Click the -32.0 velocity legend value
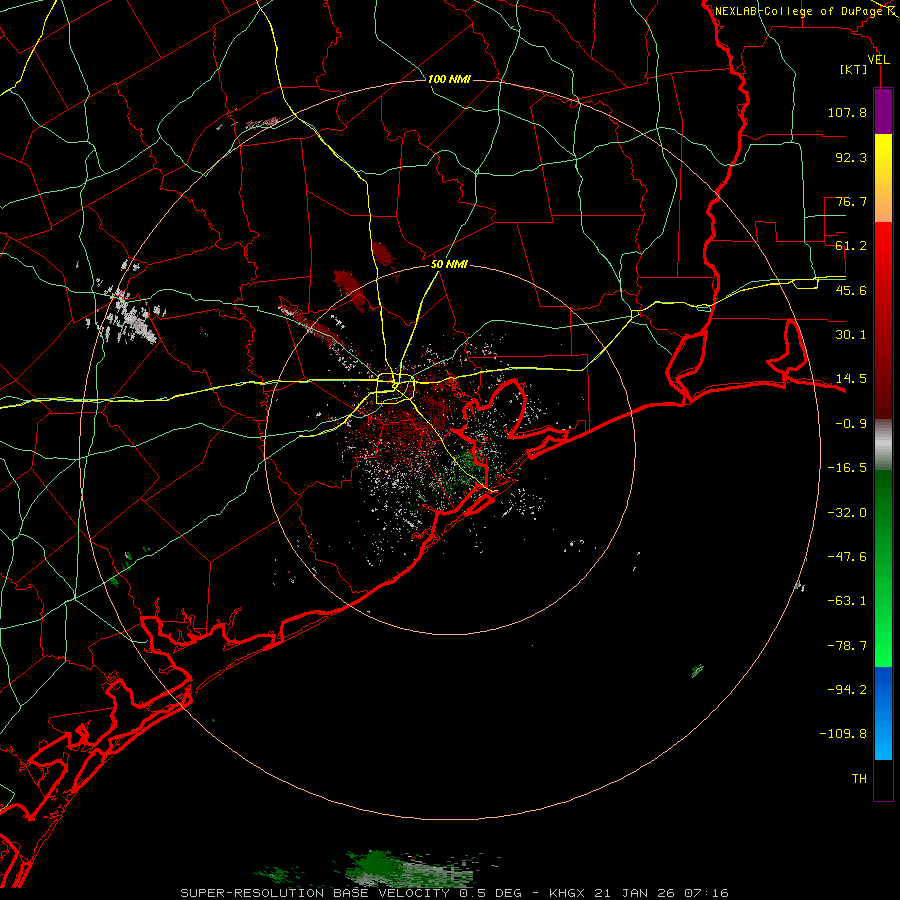Image resolution: width=900 pixels, height=900 pixels. click(847, 513)
